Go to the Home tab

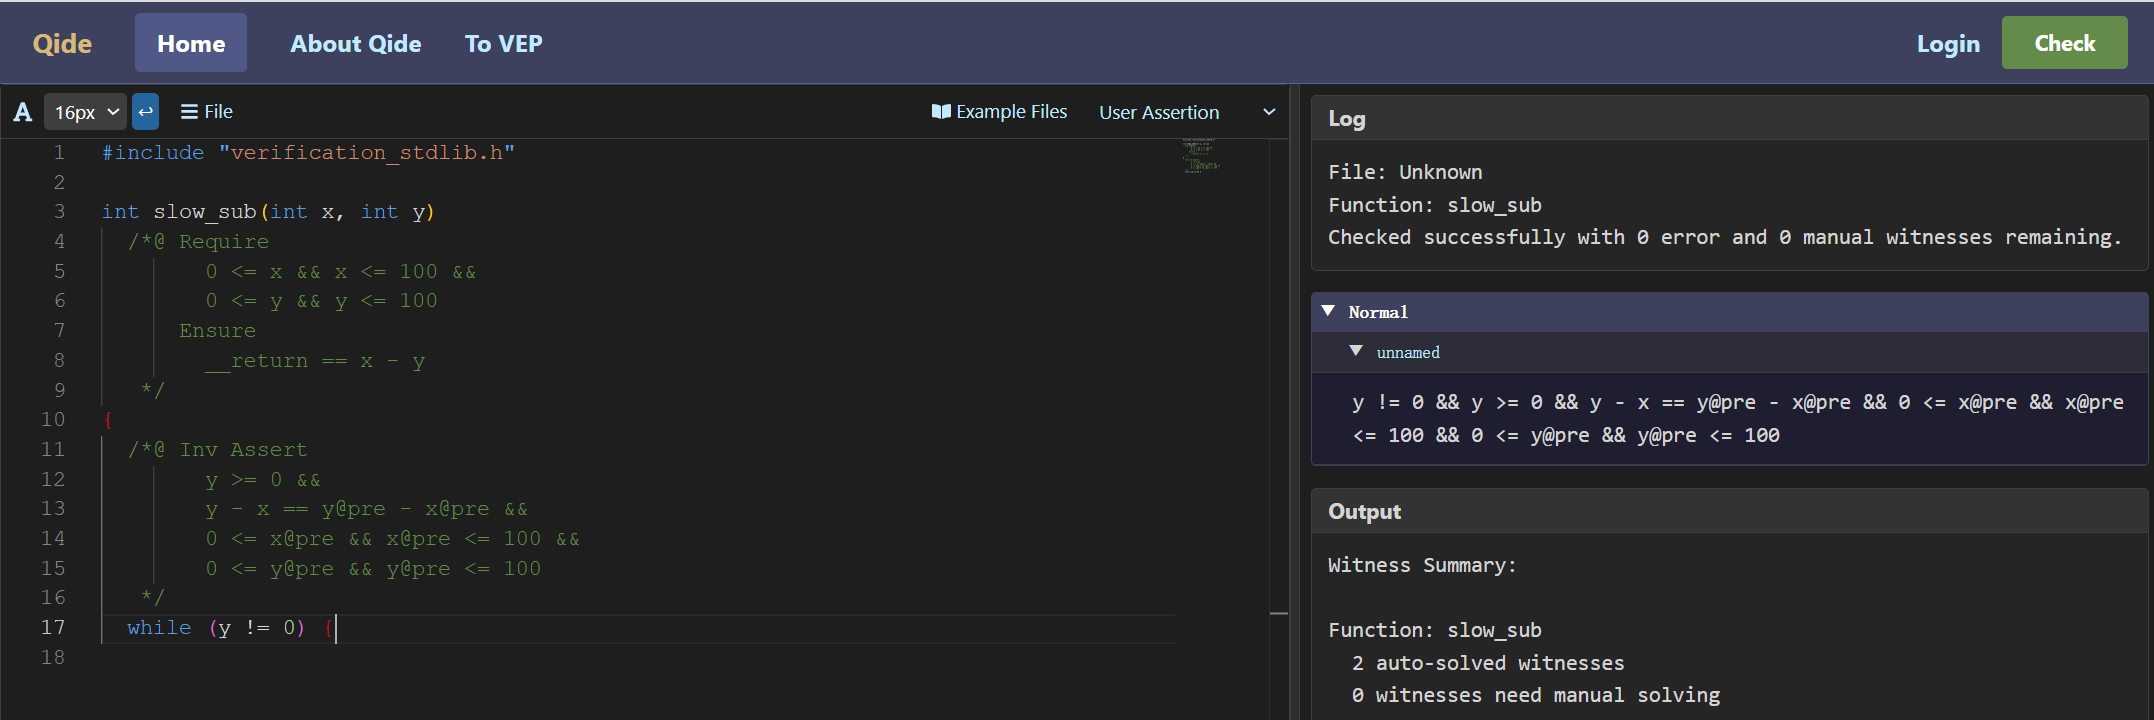191,43
